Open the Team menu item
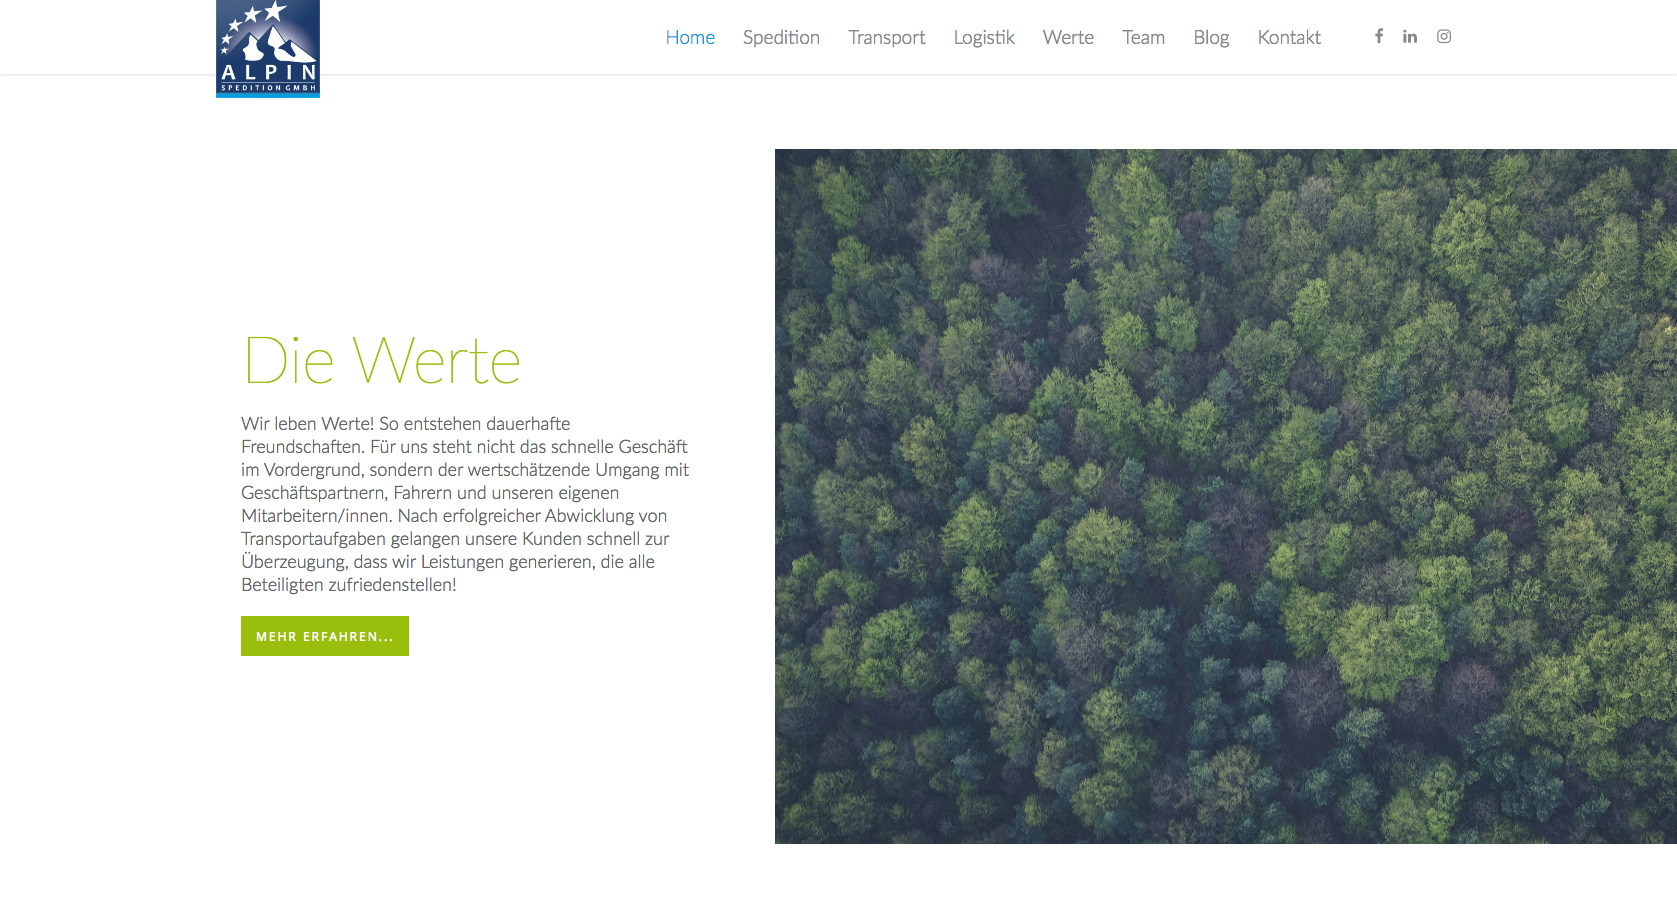This screenshot has width=1677, height=920. click(x=1143, y=37)
